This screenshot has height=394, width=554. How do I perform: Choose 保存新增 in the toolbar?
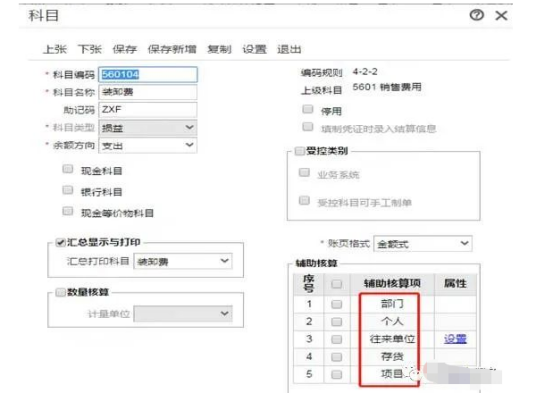172,49
